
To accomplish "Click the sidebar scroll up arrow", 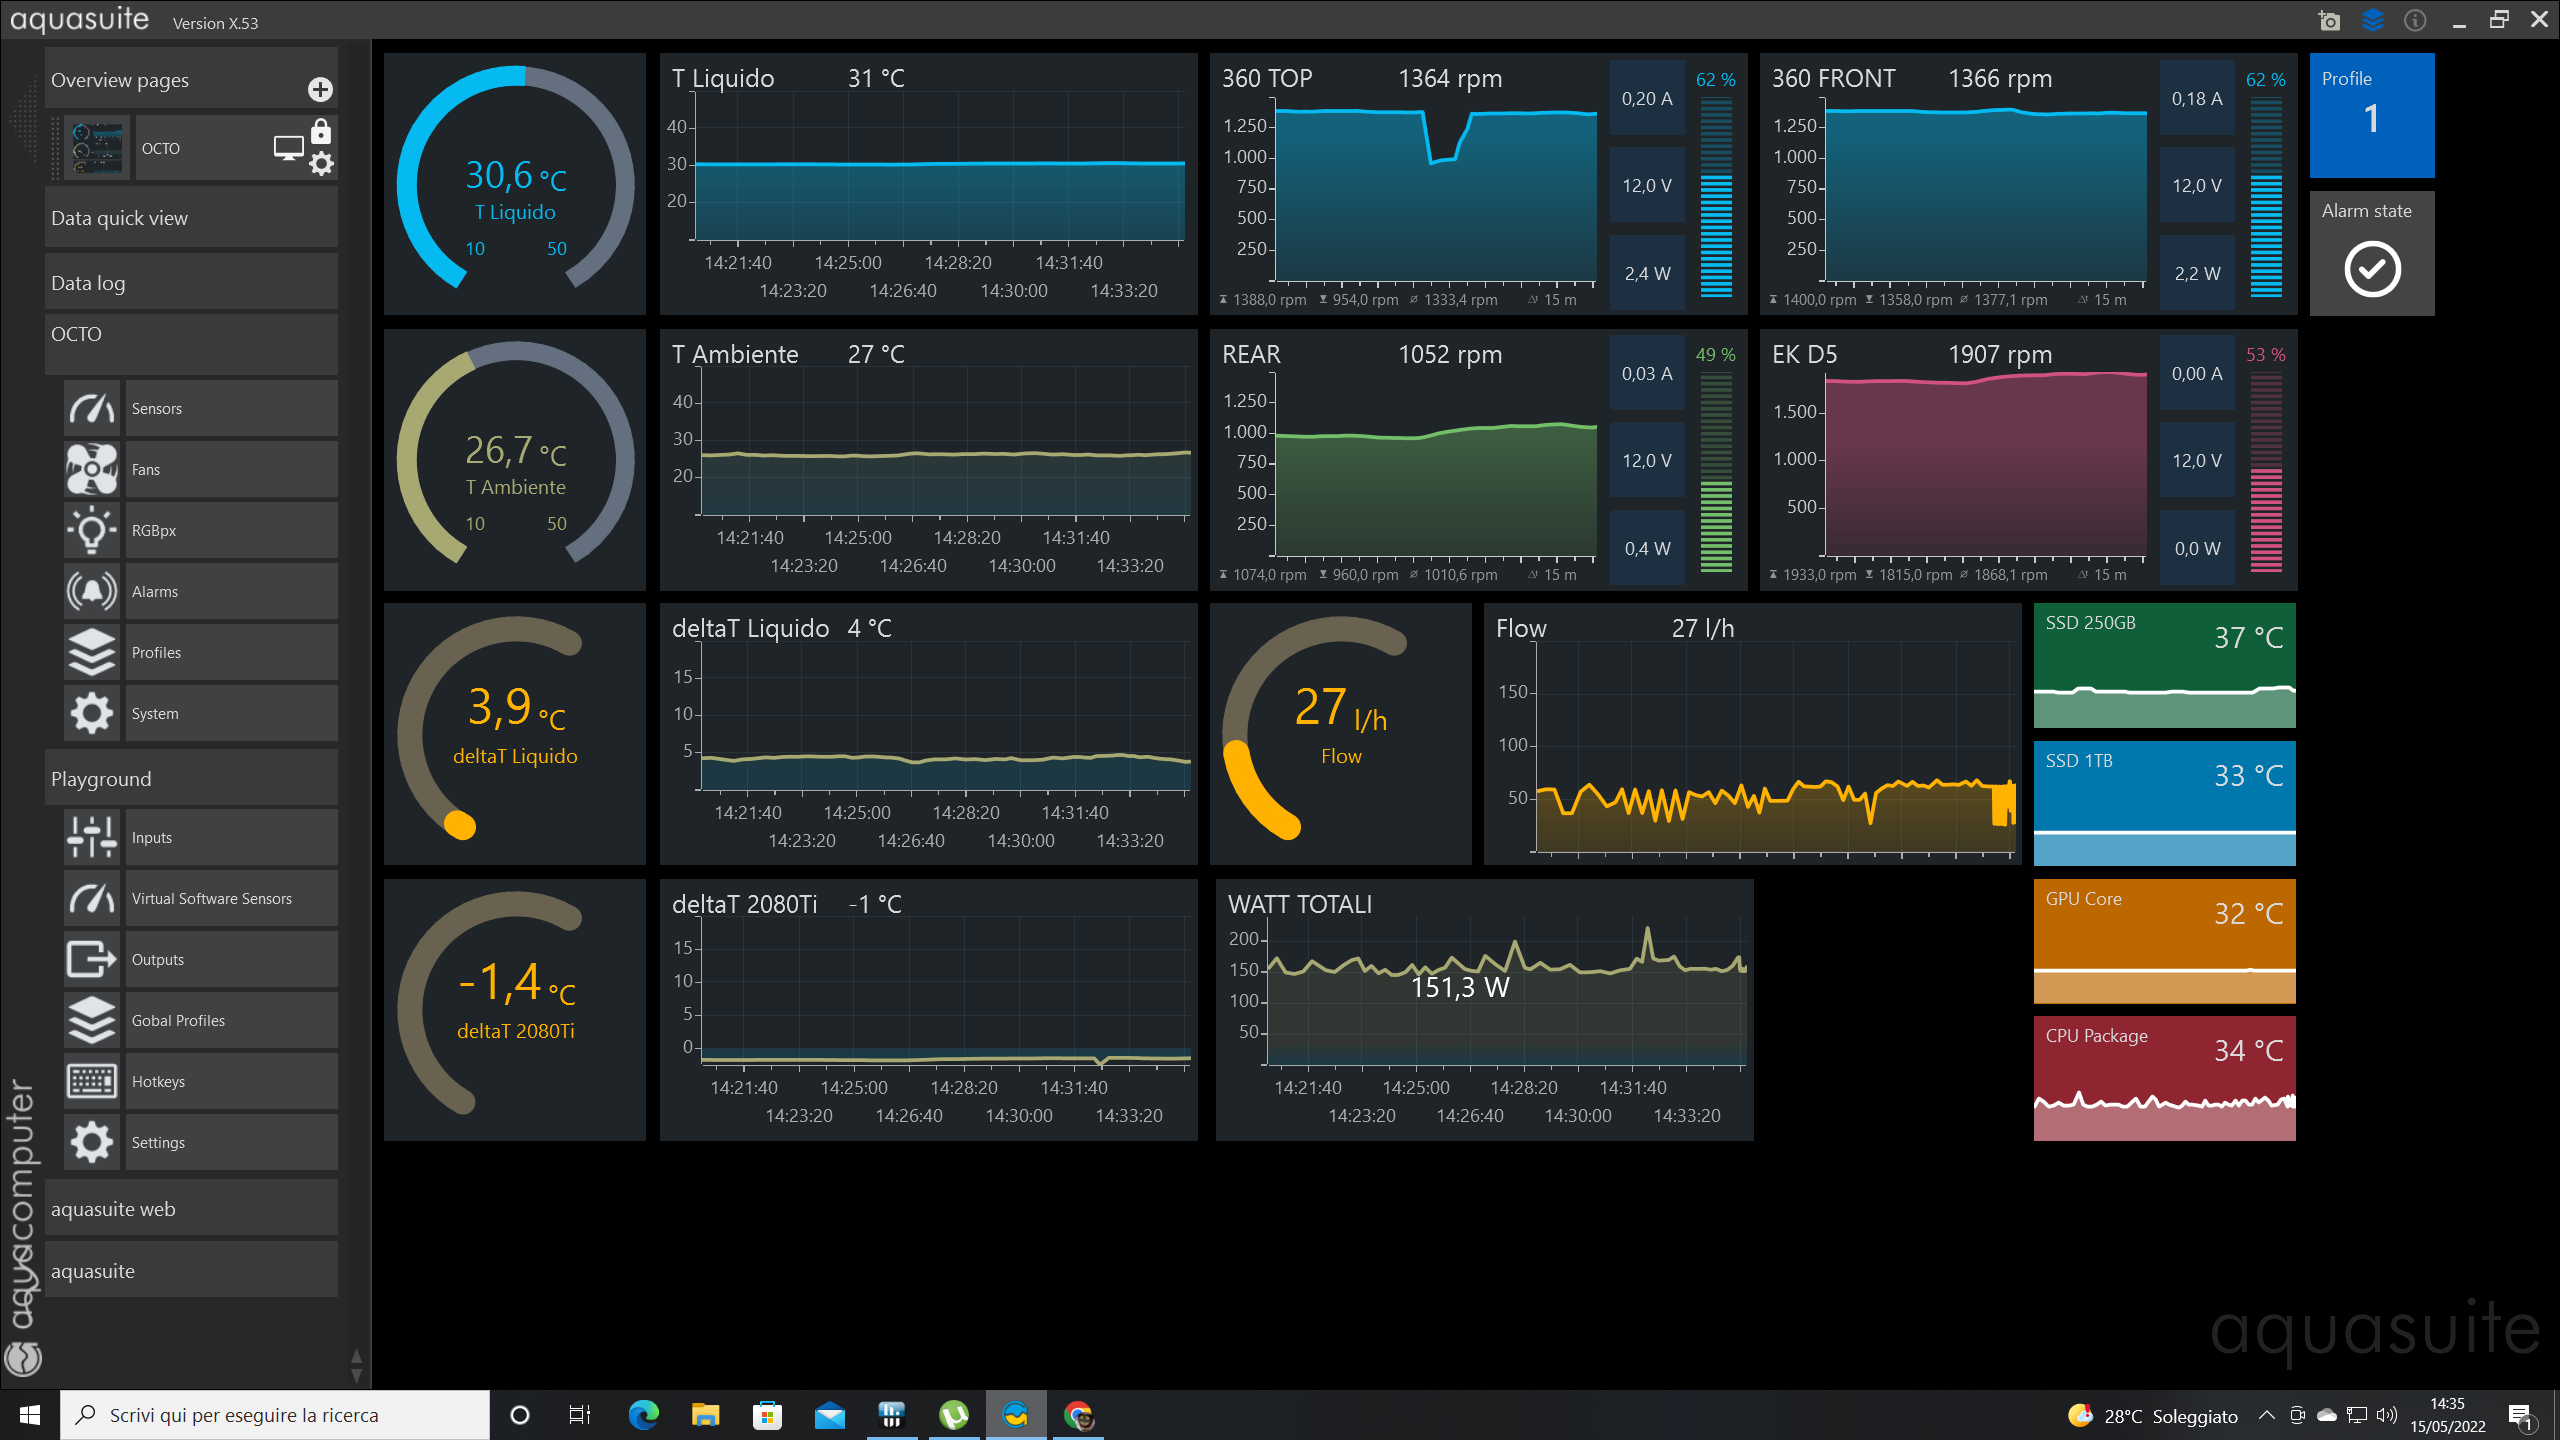I will [356, 1357].
